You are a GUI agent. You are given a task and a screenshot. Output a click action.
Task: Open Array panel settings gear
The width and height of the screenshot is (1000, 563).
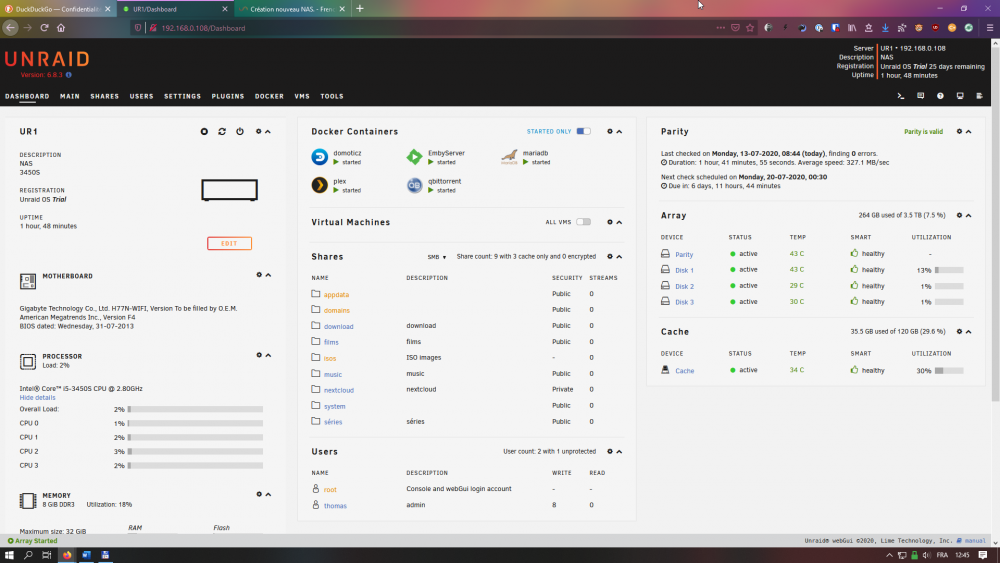[959, 216]
